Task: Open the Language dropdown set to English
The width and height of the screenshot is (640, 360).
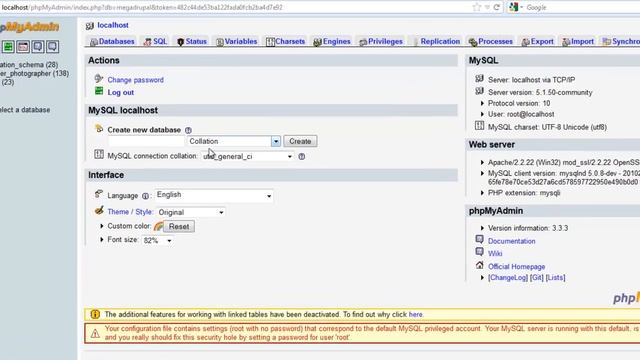Action: [x=214, y=196]
